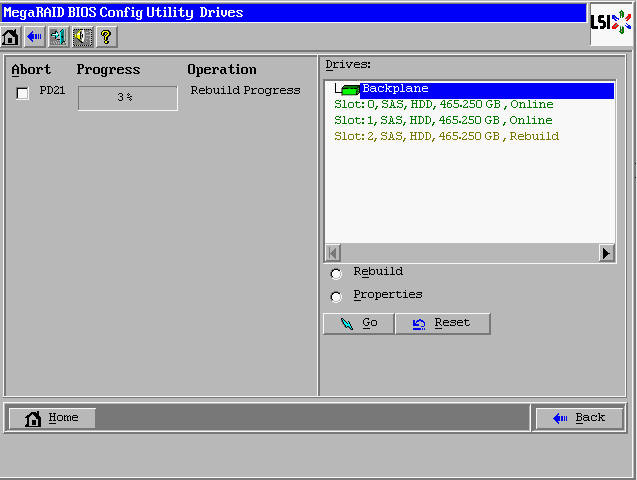Screen dimensions: 637x480
Task: Click the MegaRAID BIOS Config Utility title
Action: coord(123,13)
